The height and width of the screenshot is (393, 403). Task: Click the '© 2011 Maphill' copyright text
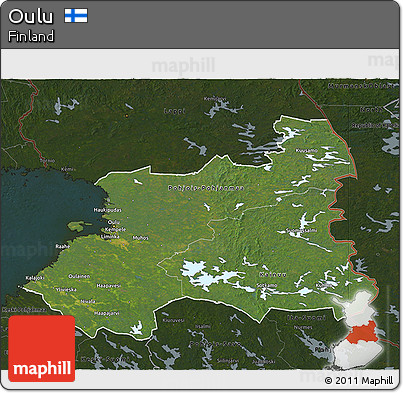pos(359,380)
